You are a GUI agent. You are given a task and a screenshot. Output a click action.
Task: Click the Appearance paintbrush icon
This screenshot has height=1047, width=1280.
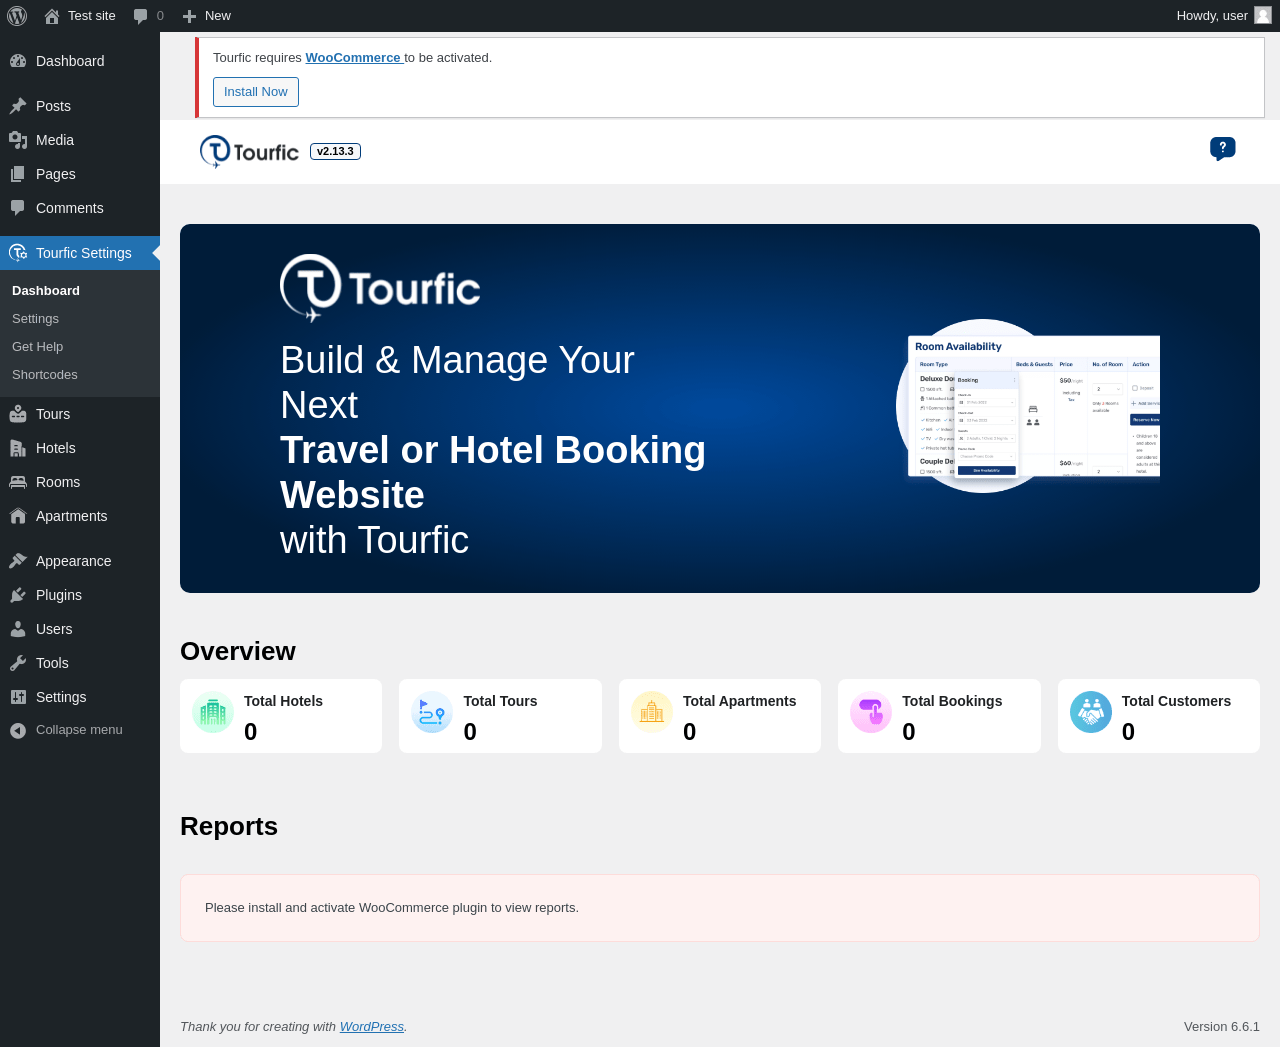[18, 561]
